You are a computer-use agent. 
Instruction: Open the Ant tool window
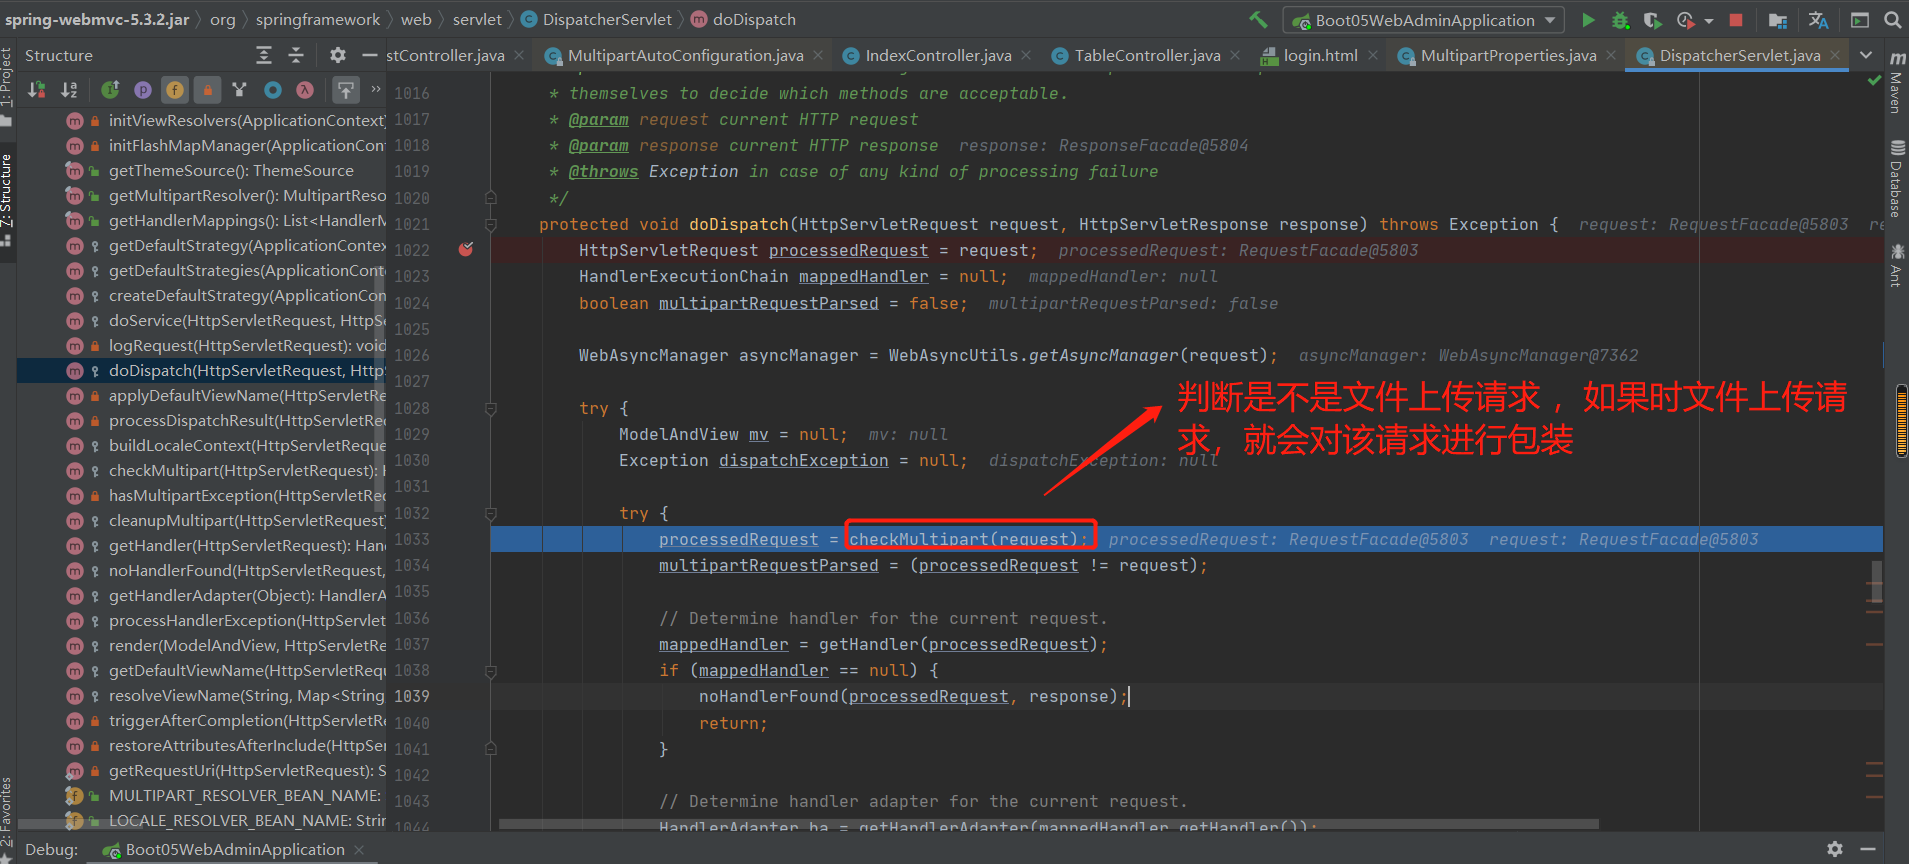point(1896,265)
